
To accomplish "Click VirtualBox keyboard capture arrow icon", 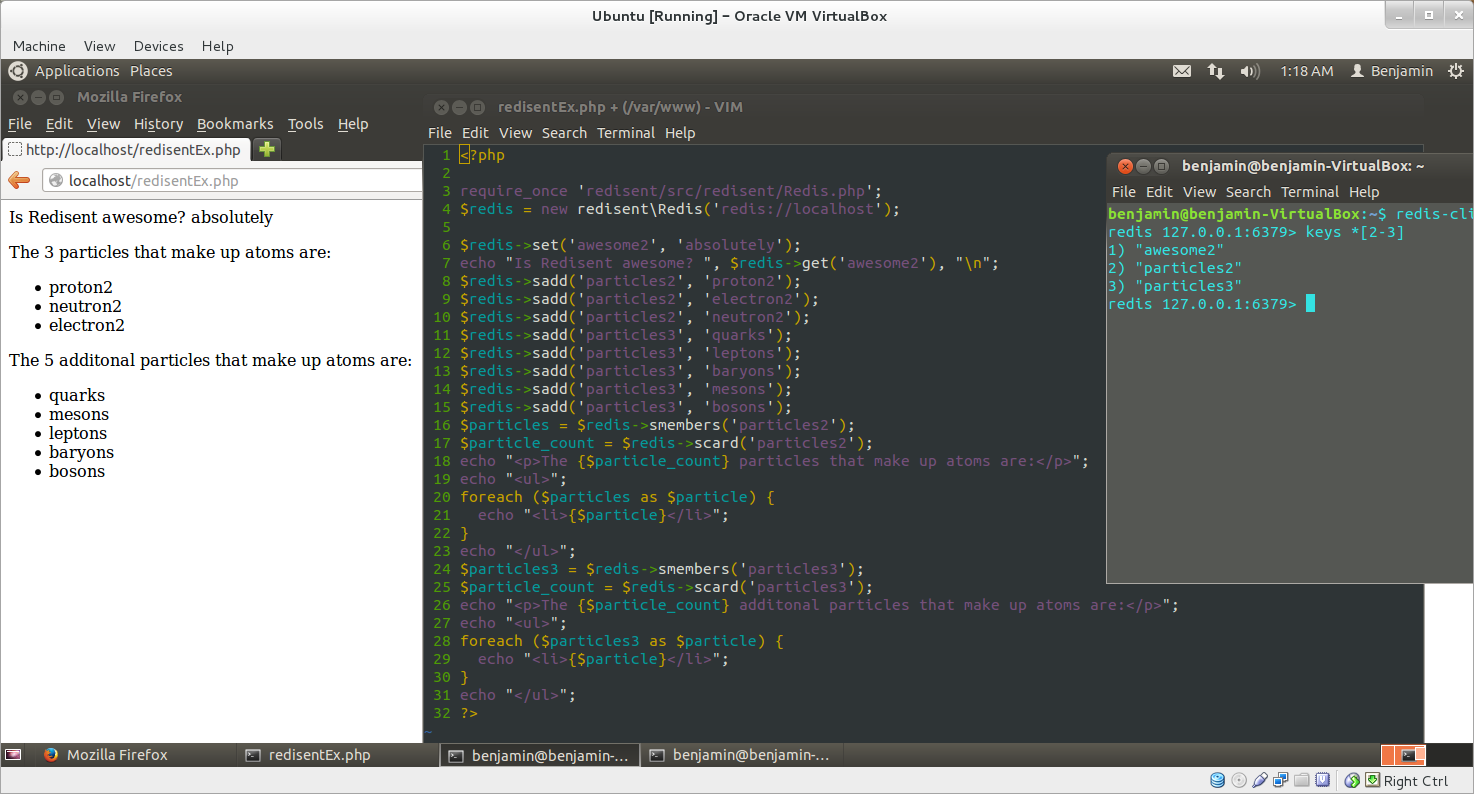I will (x=1373, y=780).
